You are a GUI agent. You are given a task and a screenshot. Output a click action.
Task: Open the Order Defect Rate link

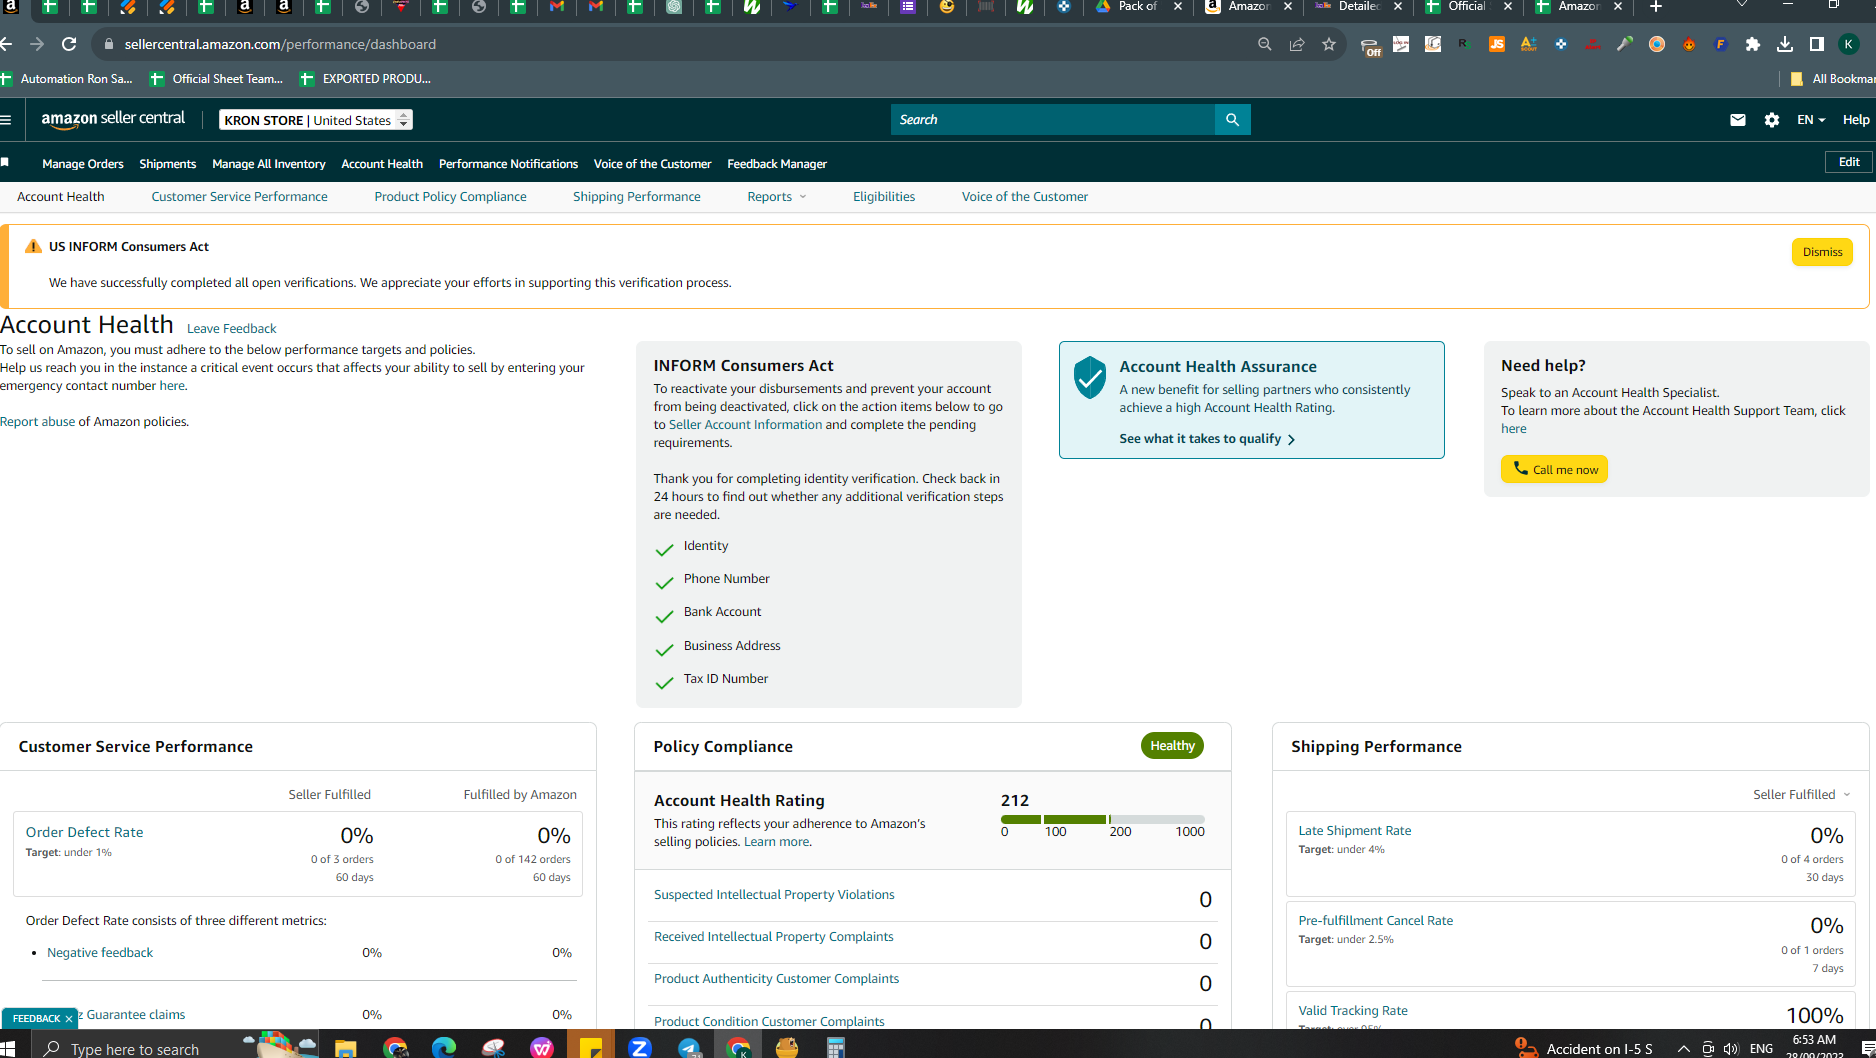[84, 832]
